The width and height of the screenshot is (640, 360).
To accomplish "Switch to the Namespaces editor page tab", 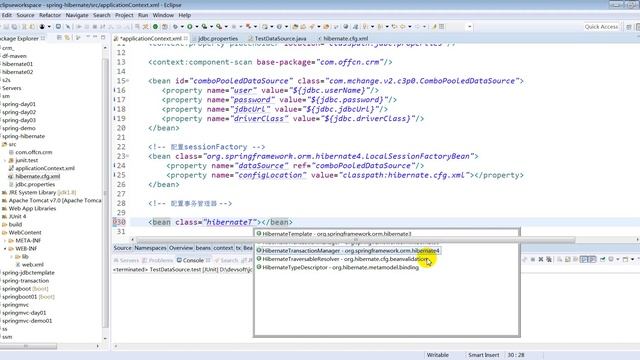I will tap(150, 248).
